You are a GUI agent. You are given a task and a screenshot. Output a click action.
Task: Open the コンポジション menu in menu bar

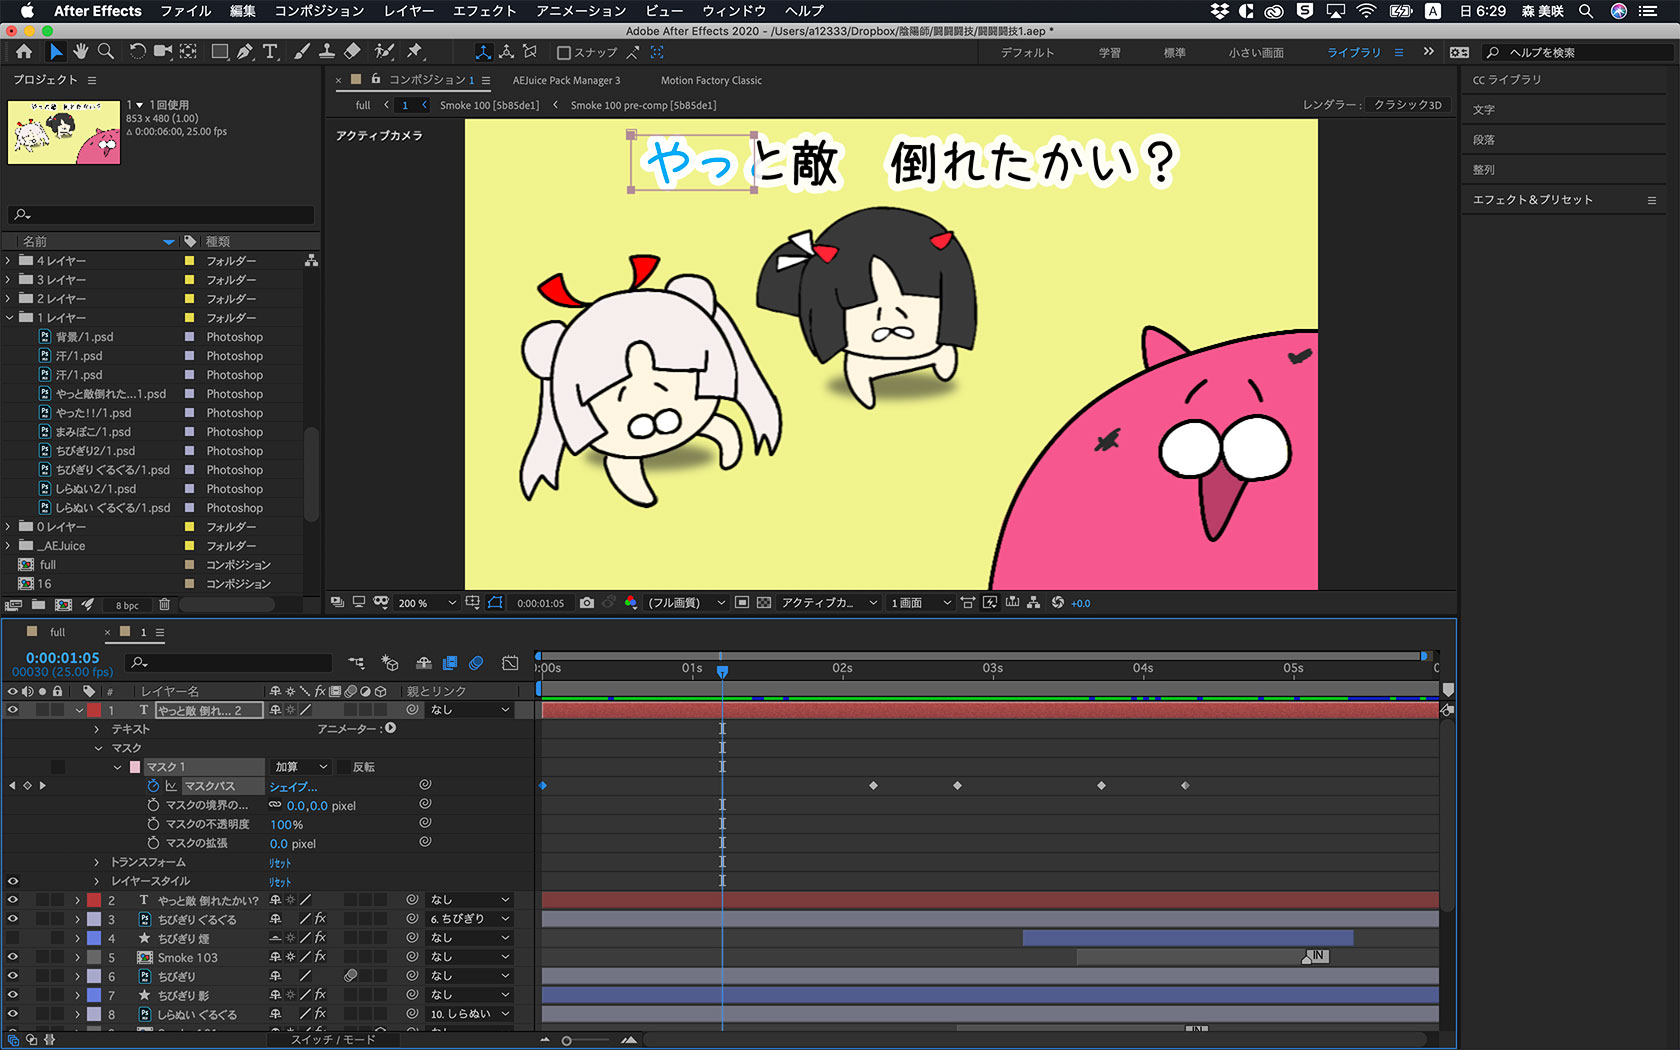click(x=319, y=11)
